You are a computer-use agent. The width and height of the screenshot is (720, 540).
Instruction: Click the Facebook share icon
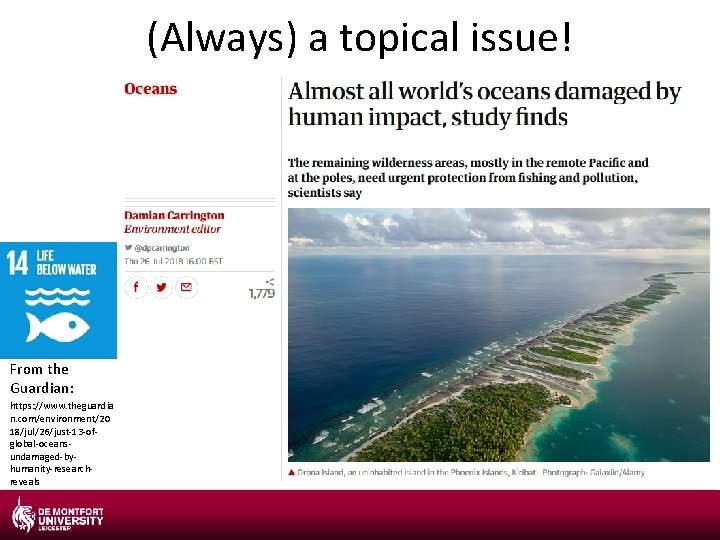[x=136, y=287]
